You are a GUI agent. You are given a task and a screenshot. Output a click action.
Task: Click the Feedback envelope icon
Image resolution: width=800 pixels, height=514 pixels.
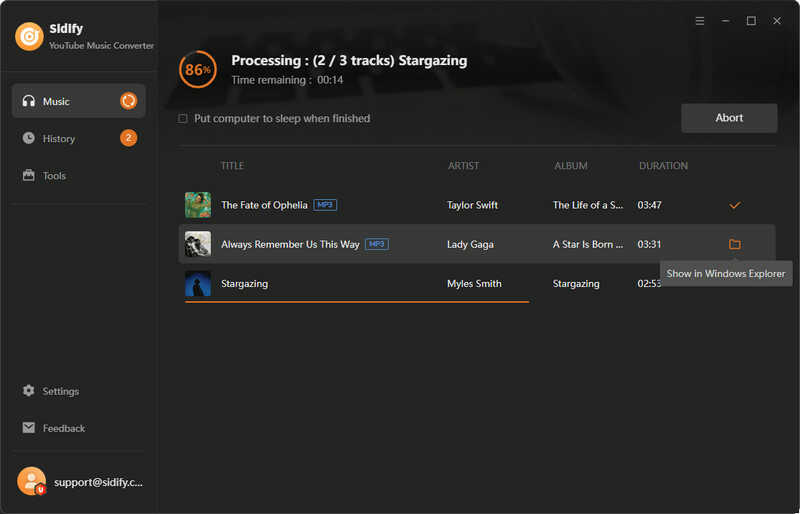(29, 428)
